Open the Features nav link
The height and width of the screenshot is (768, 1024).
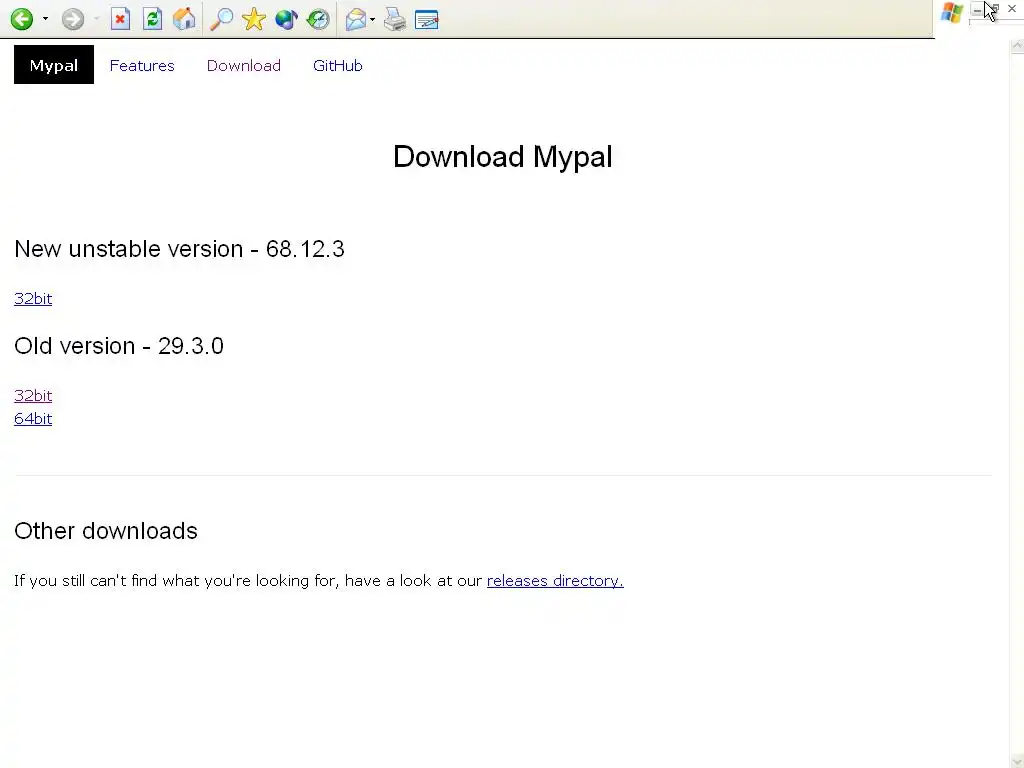[x=142, y=65]
